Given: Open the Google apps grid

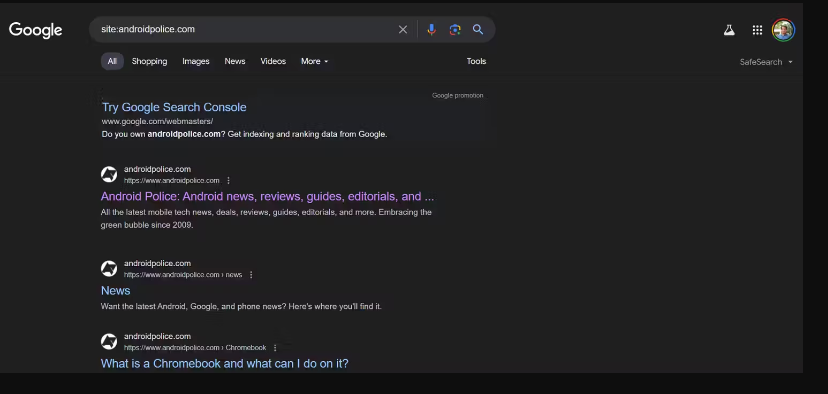Looking at the screenshot, I should coord(757,30).
